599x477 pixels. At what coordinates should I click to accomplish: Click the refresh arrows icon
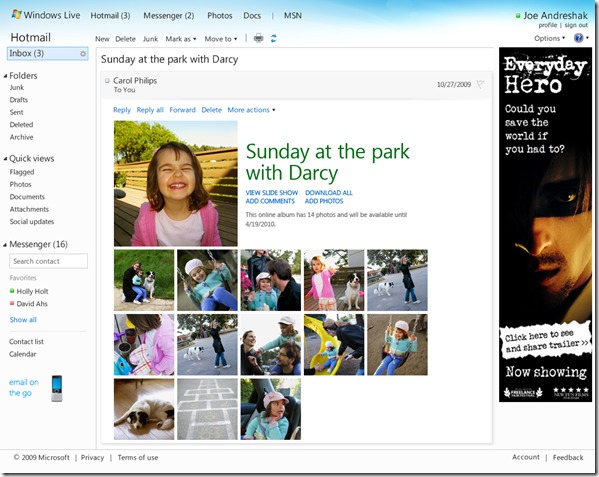click(274, 39)
